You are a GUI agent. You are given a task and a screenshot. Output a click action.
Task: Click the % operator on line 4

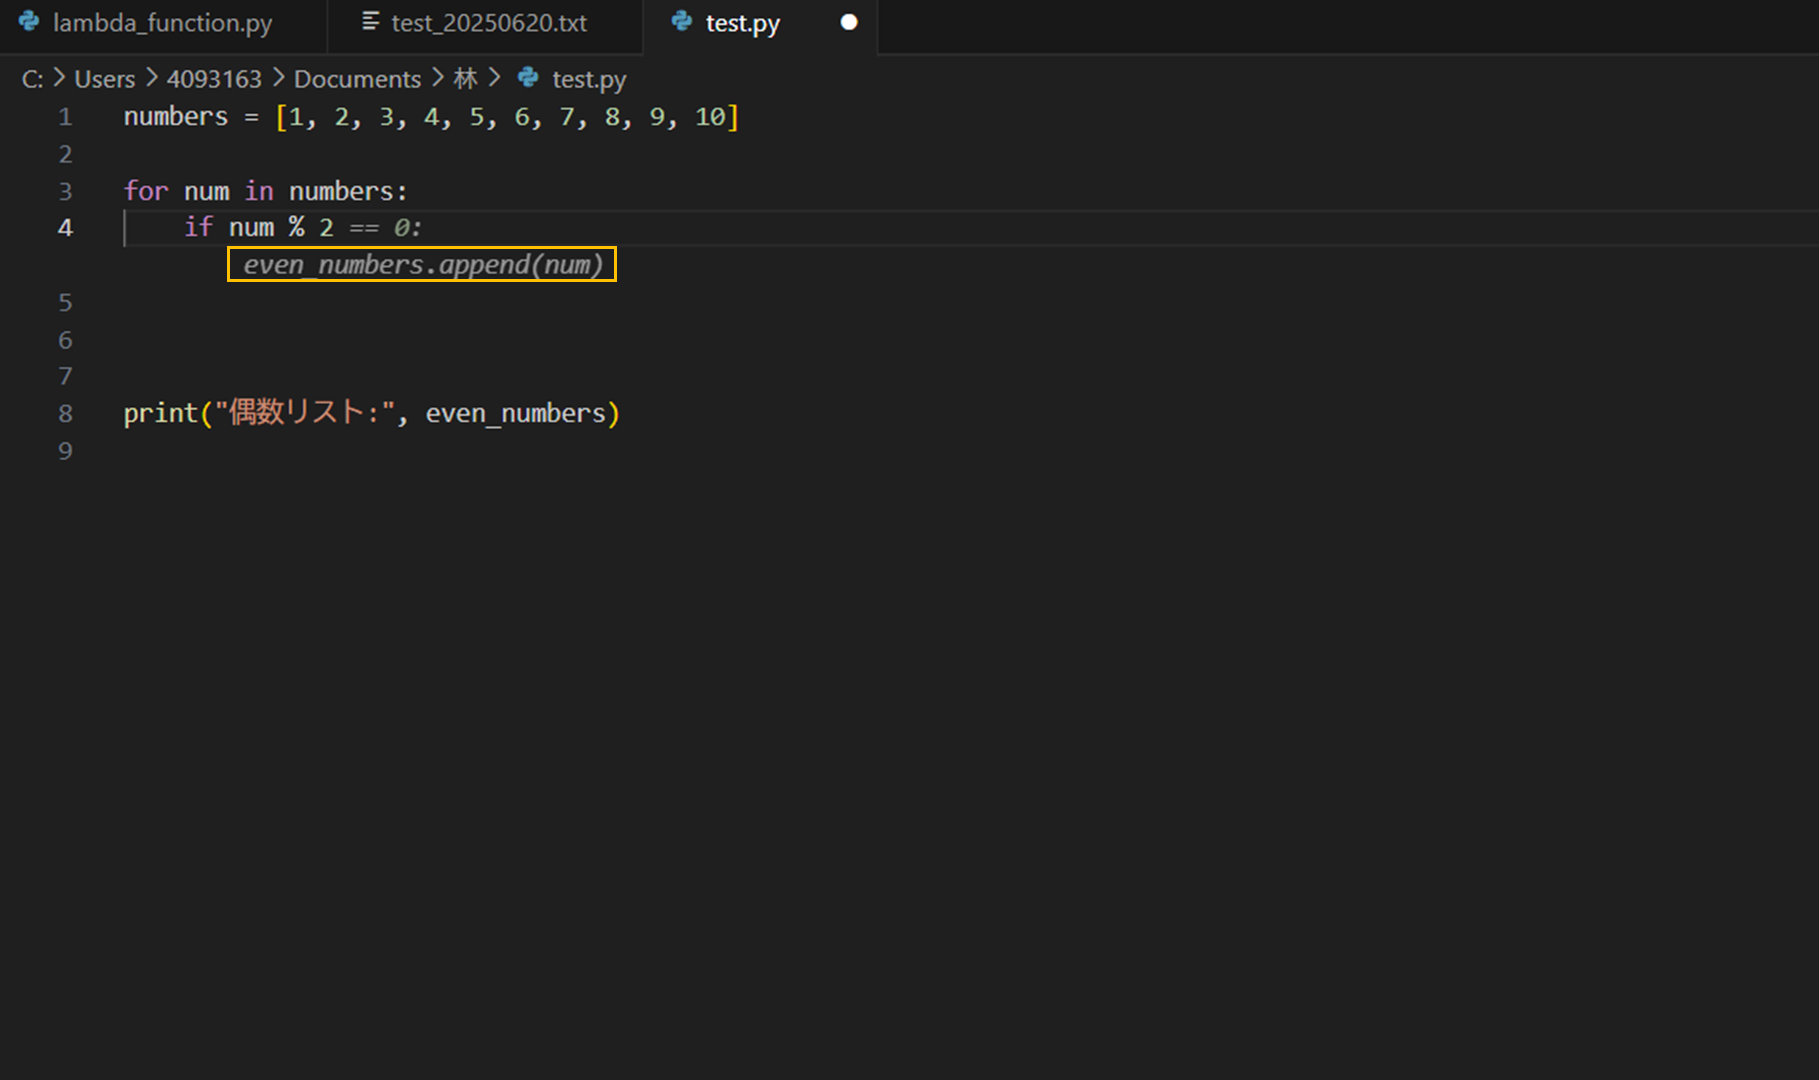click(x=297, y=227)
